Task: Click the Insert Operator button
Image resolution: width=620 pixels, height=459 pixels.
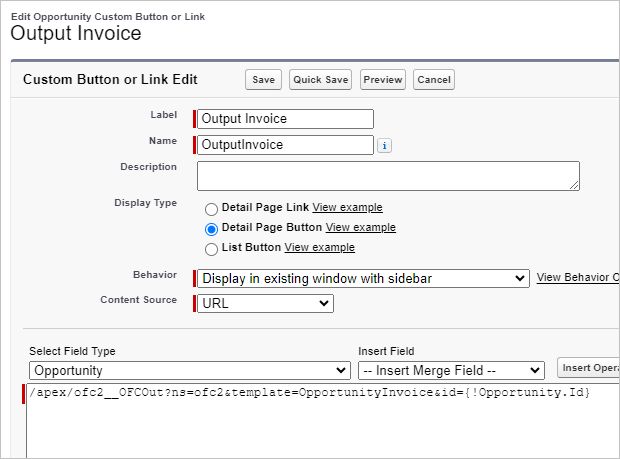Action: click(x=588, y=368)
